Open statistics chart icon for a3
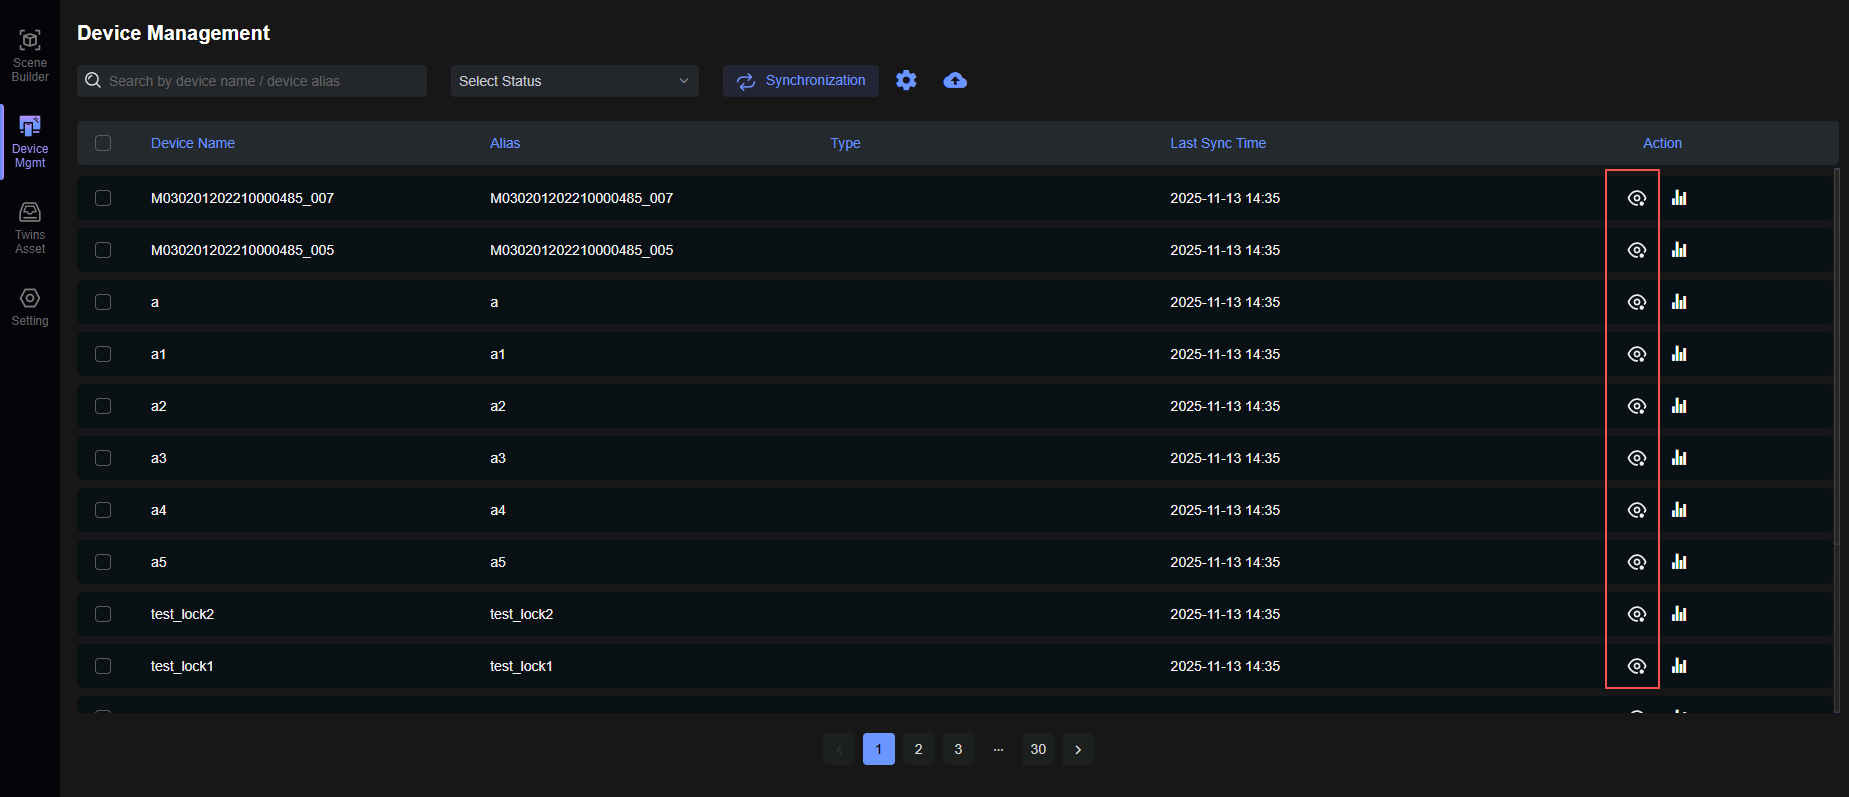Screen dimensions: 1849x797 [1679, 458]
